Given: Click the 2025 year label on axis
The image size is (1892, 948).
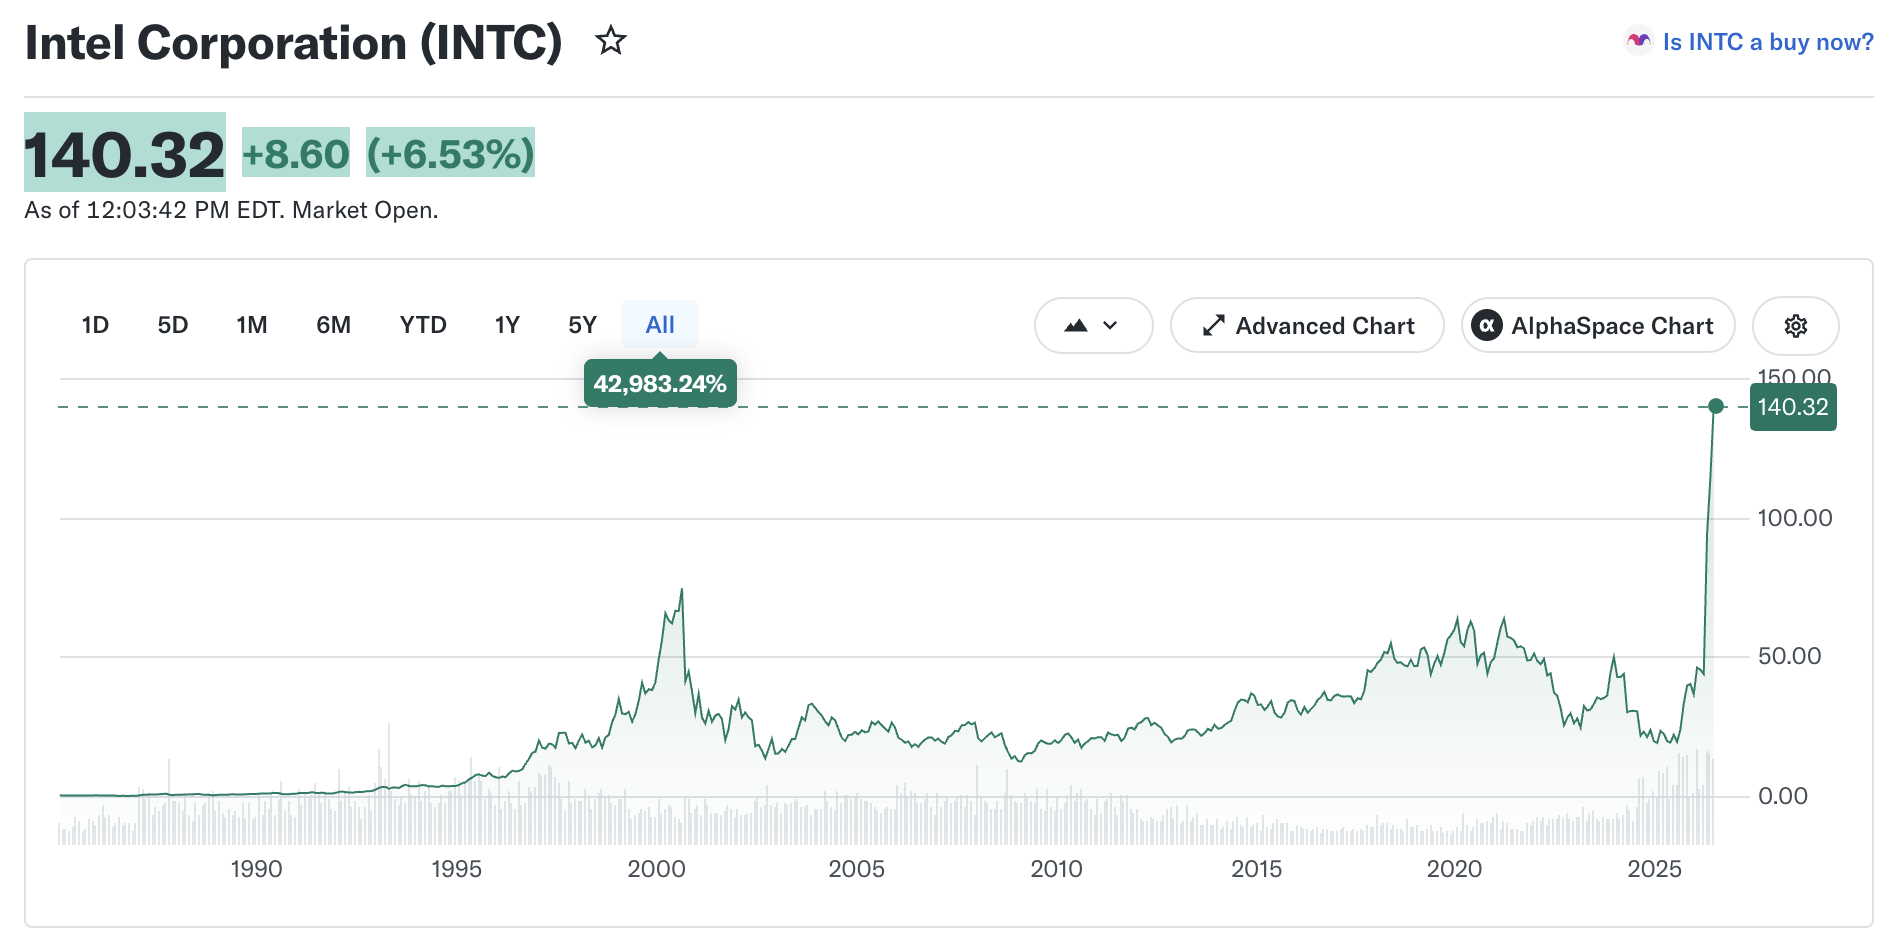Looking at the screenshot, I should 1654,869.
